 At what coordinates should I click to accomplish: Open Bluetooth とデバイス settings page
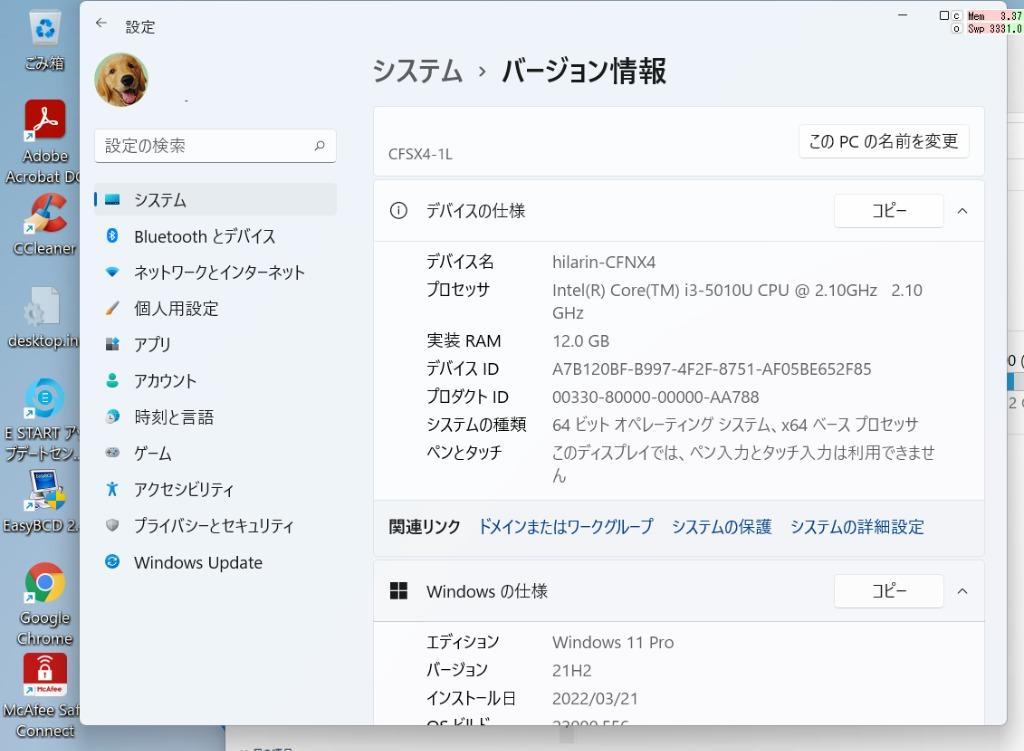coord(216,236)
